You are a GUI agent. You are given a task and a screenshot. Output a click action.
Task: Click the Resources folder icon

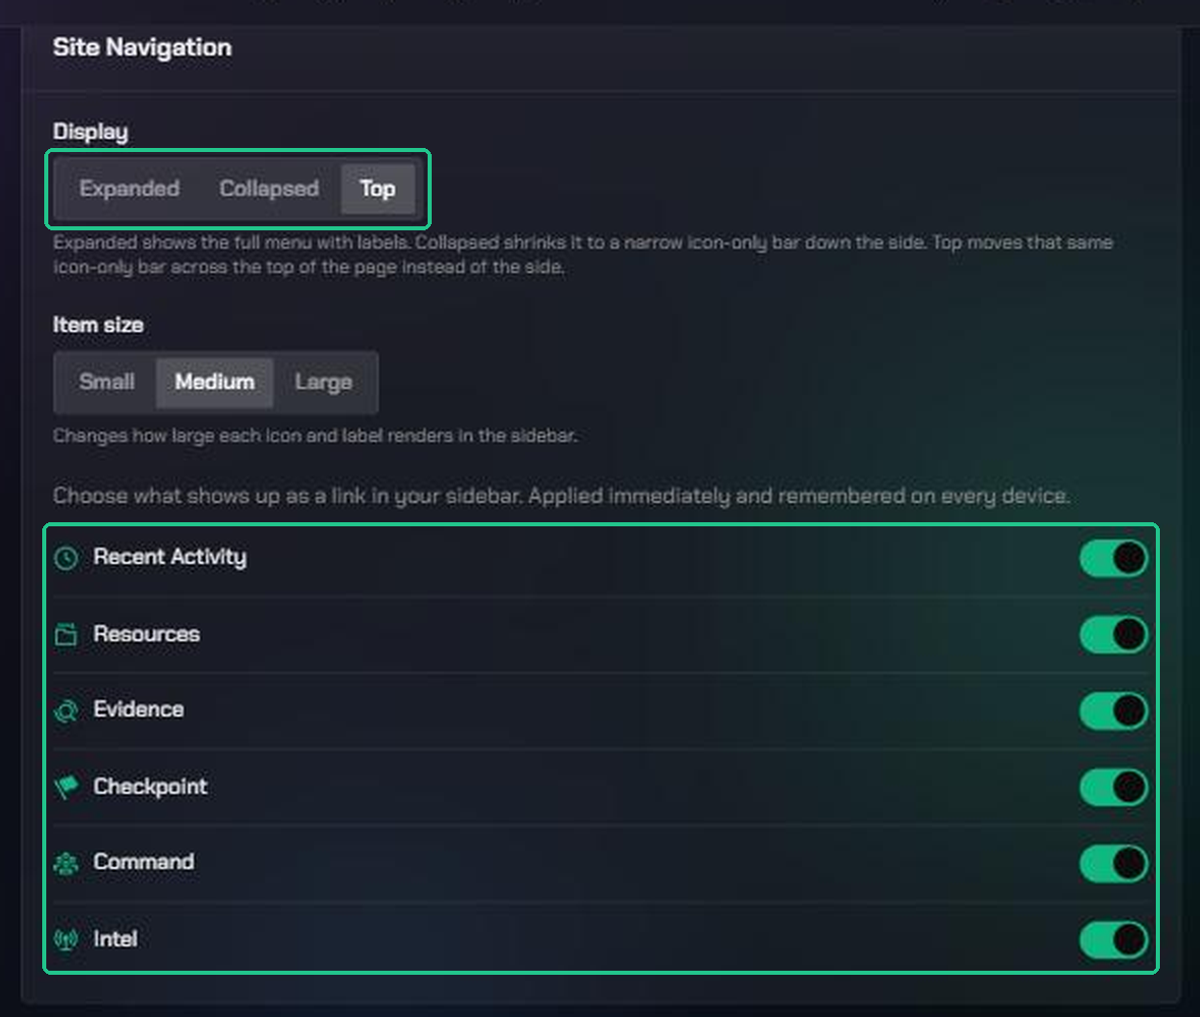pos(66,634)
